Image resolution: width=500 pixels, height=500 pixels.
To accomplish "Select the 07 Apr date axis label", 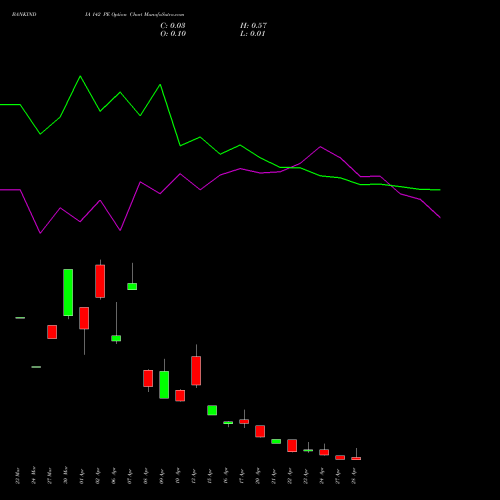I will coord(130,476).
